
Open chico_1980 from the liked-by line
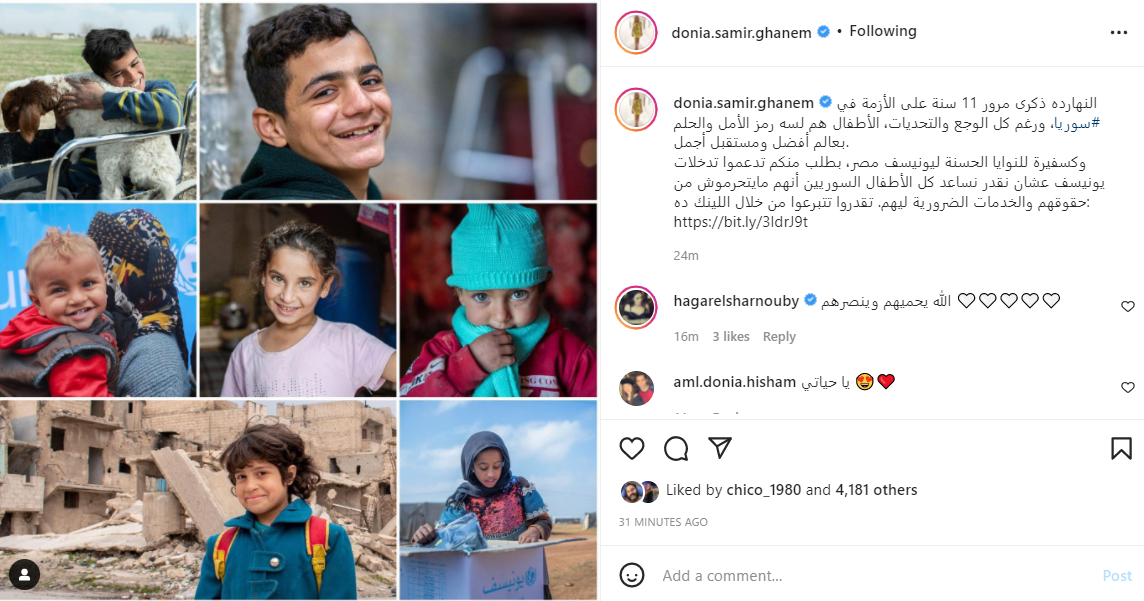[x=763, y=490]
